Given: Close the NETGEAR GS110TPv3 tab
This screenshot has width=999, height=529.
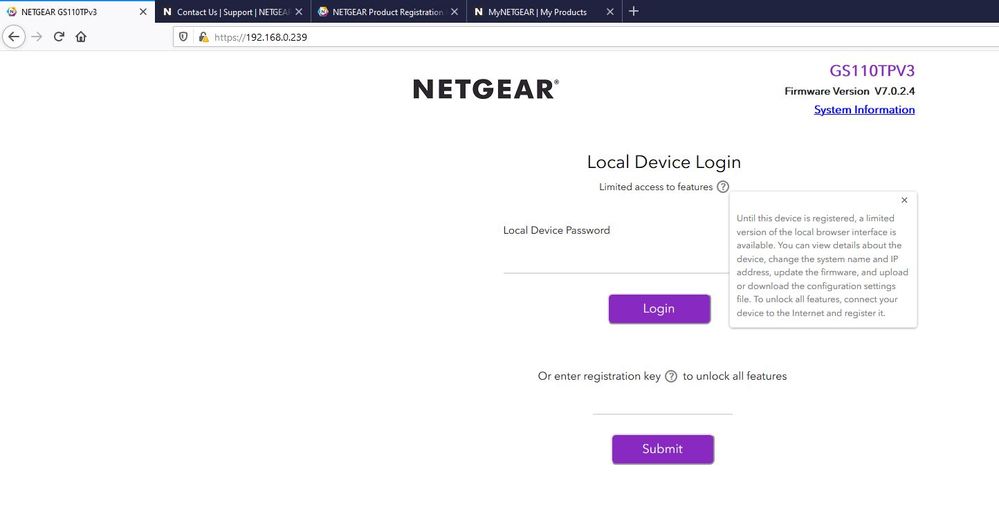Looking at the screenshot, I should [x=143, y=11].
